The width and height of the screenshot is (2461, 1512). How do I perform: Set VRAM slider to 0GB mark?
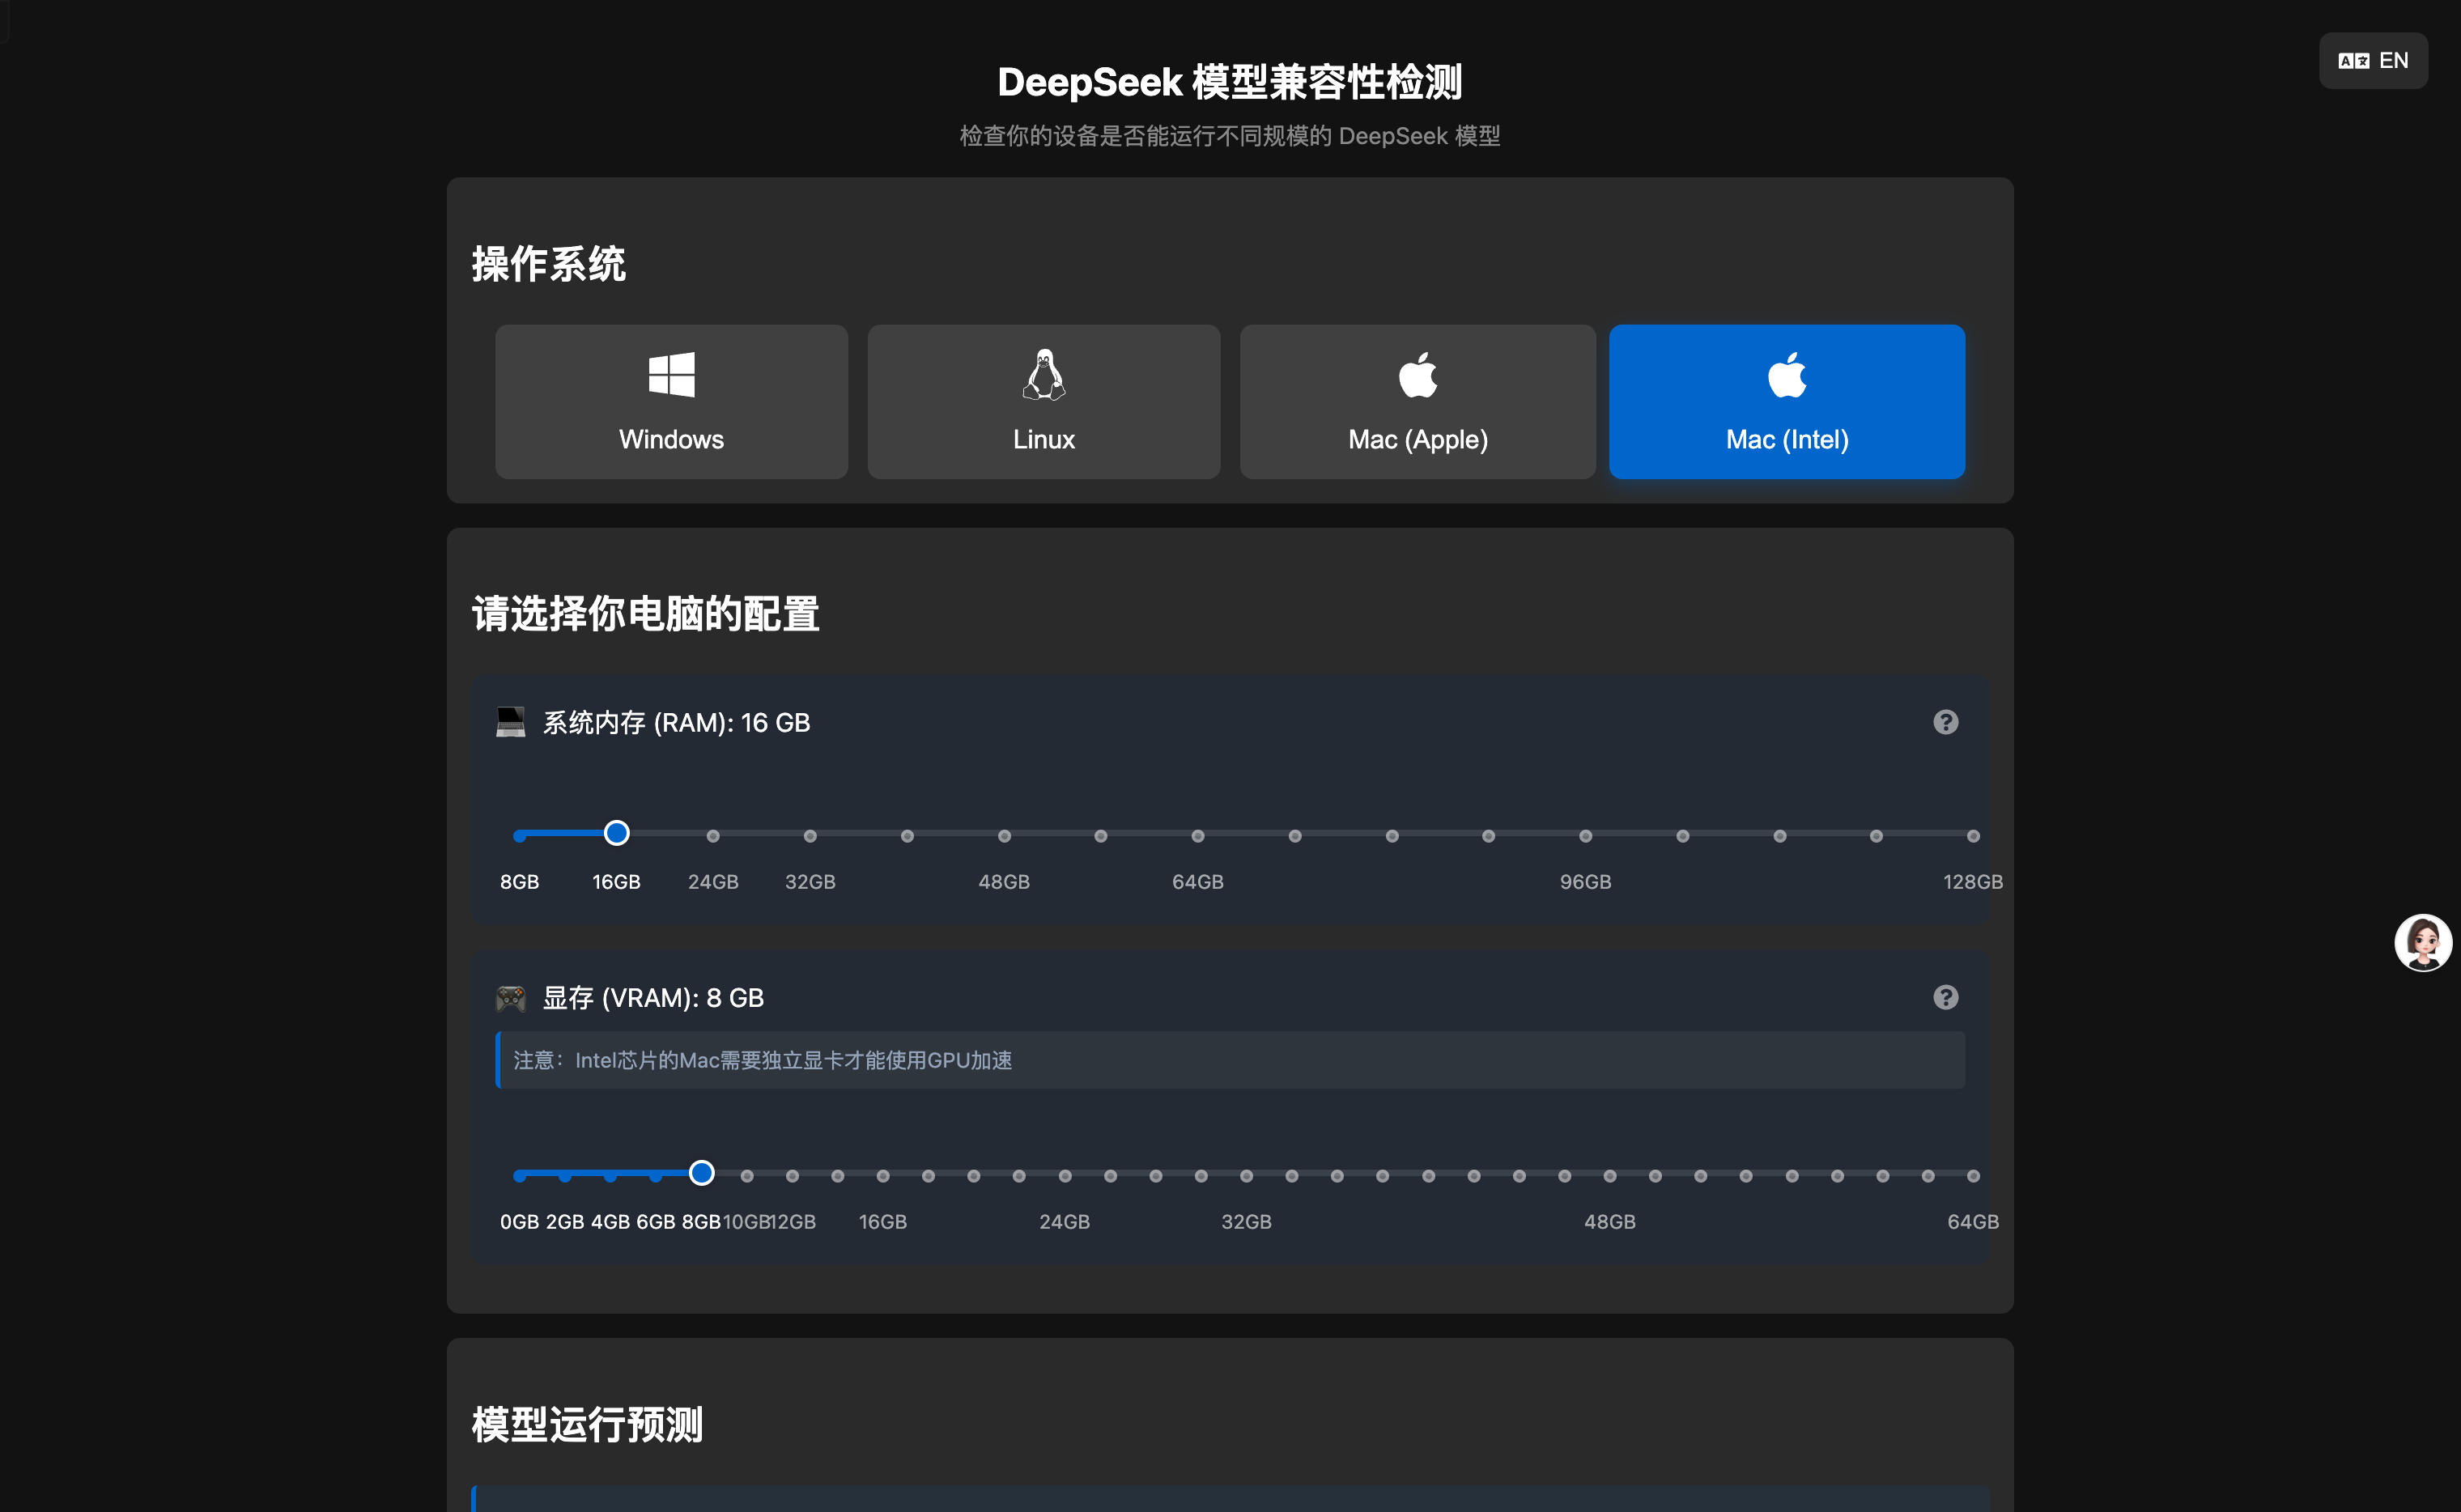point(519,1176)
